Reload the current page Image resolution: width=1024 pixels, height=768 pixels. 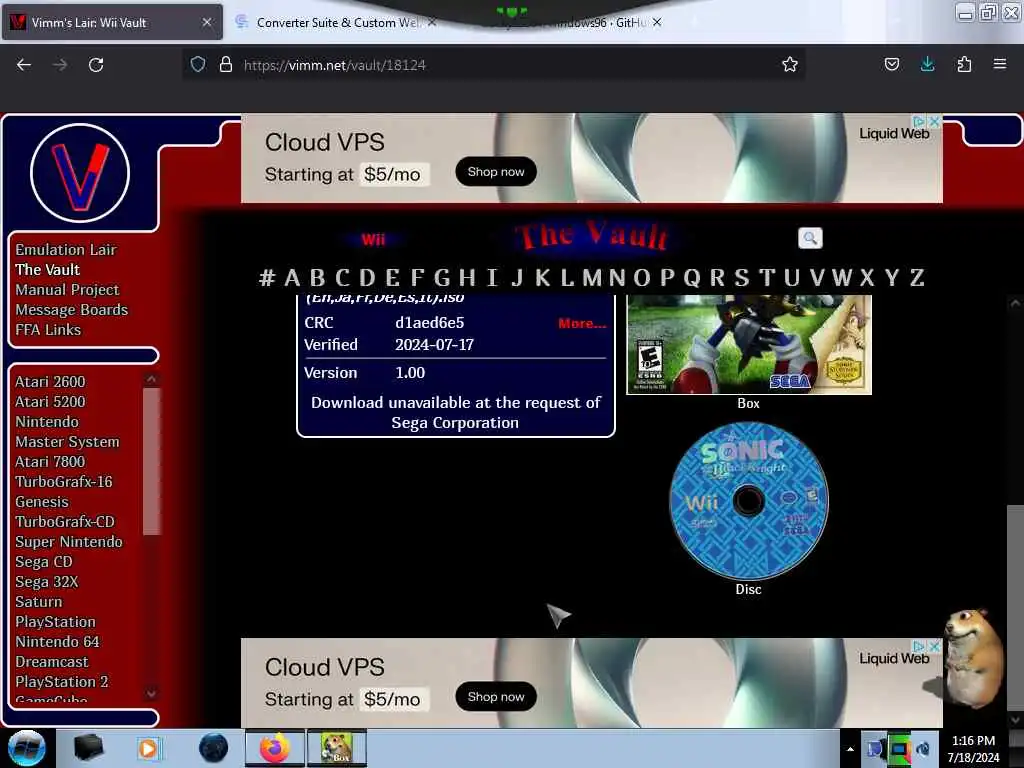[96, 65]
